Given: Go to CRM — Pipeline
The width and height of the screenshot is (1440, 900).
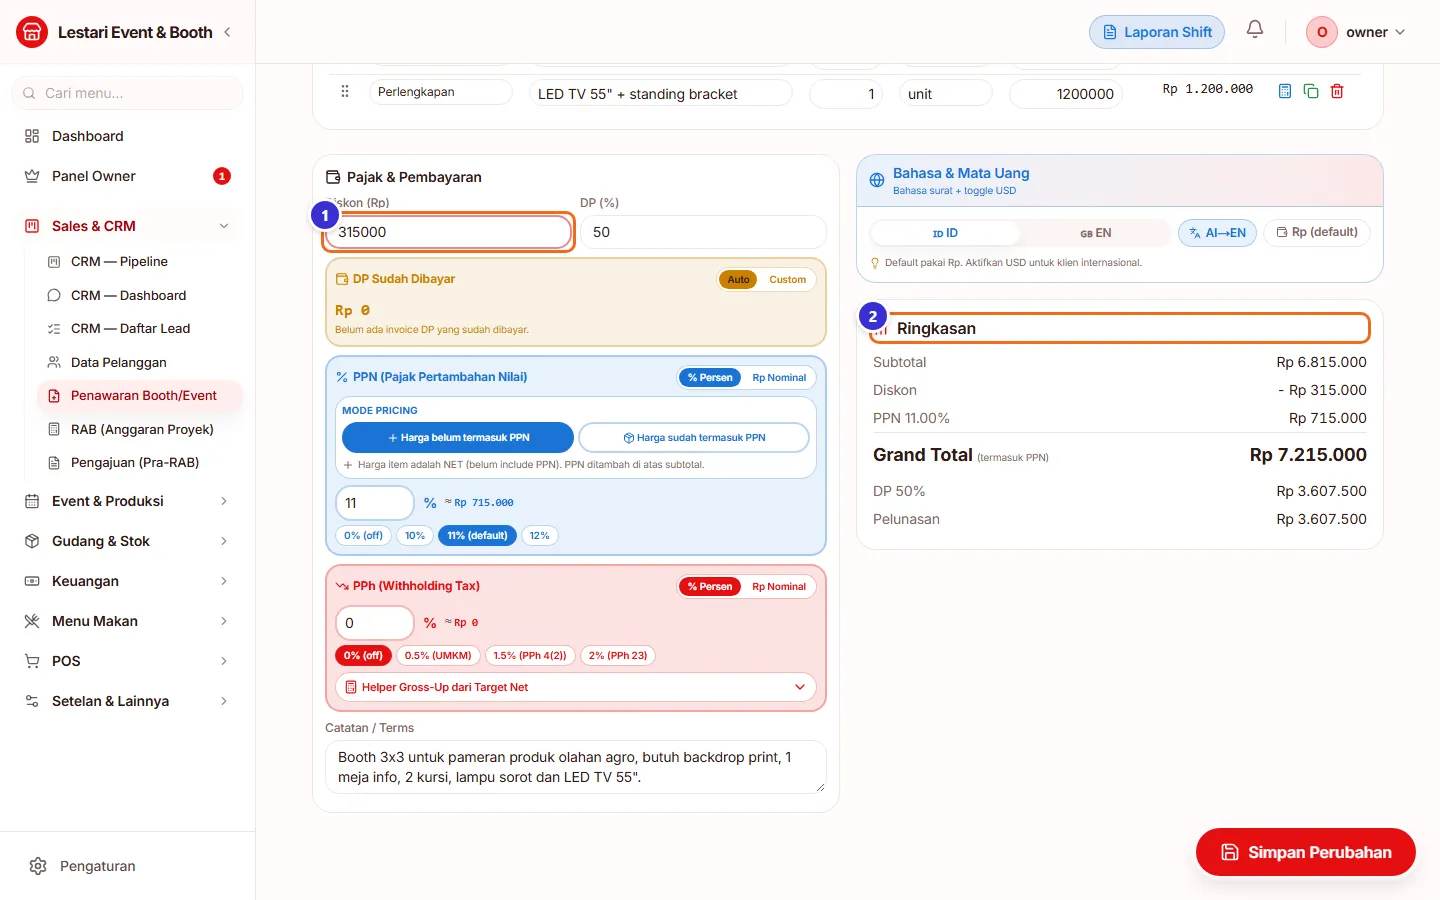Looking at the screenshot, I should [x=140, y=262].
